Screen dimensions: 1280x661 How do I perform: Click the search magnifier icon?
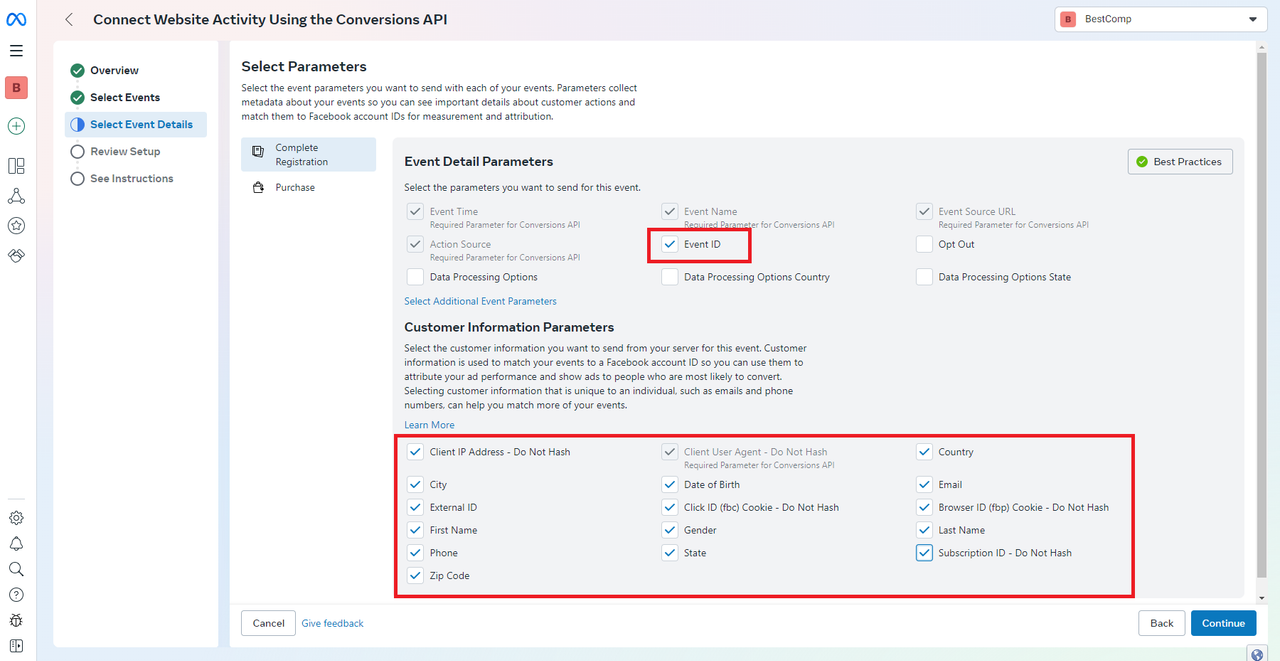click(x=16, y=569)
